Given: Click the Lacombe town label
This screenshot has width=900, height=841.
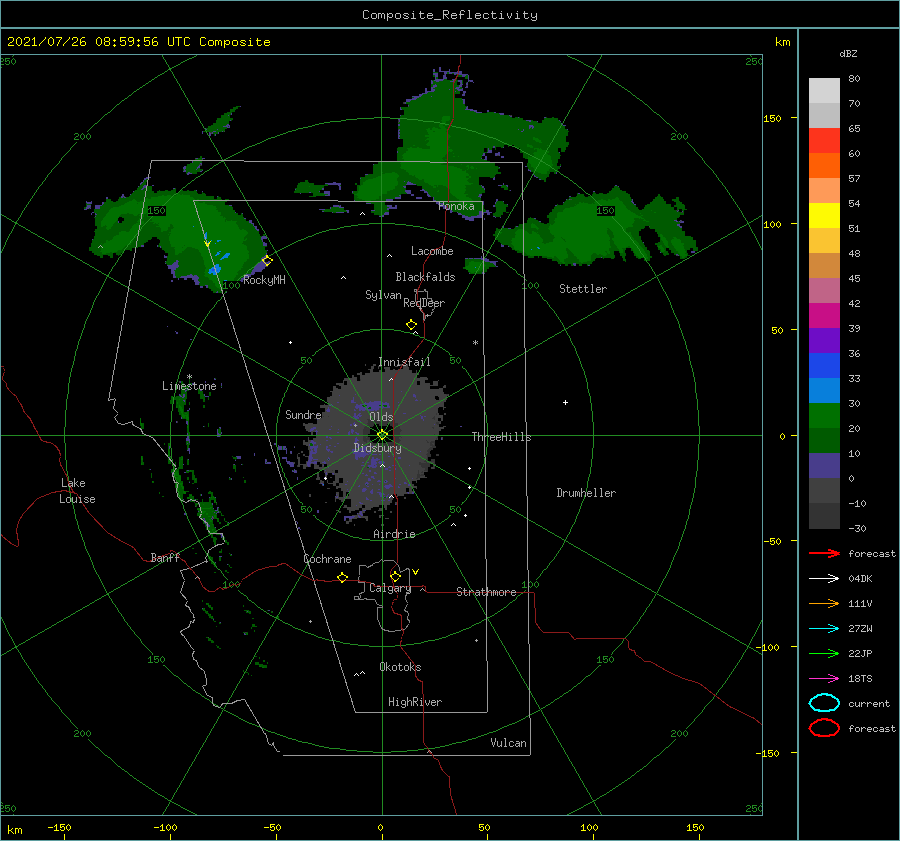Looking at the screenshot, I should (x=432, y=251).
